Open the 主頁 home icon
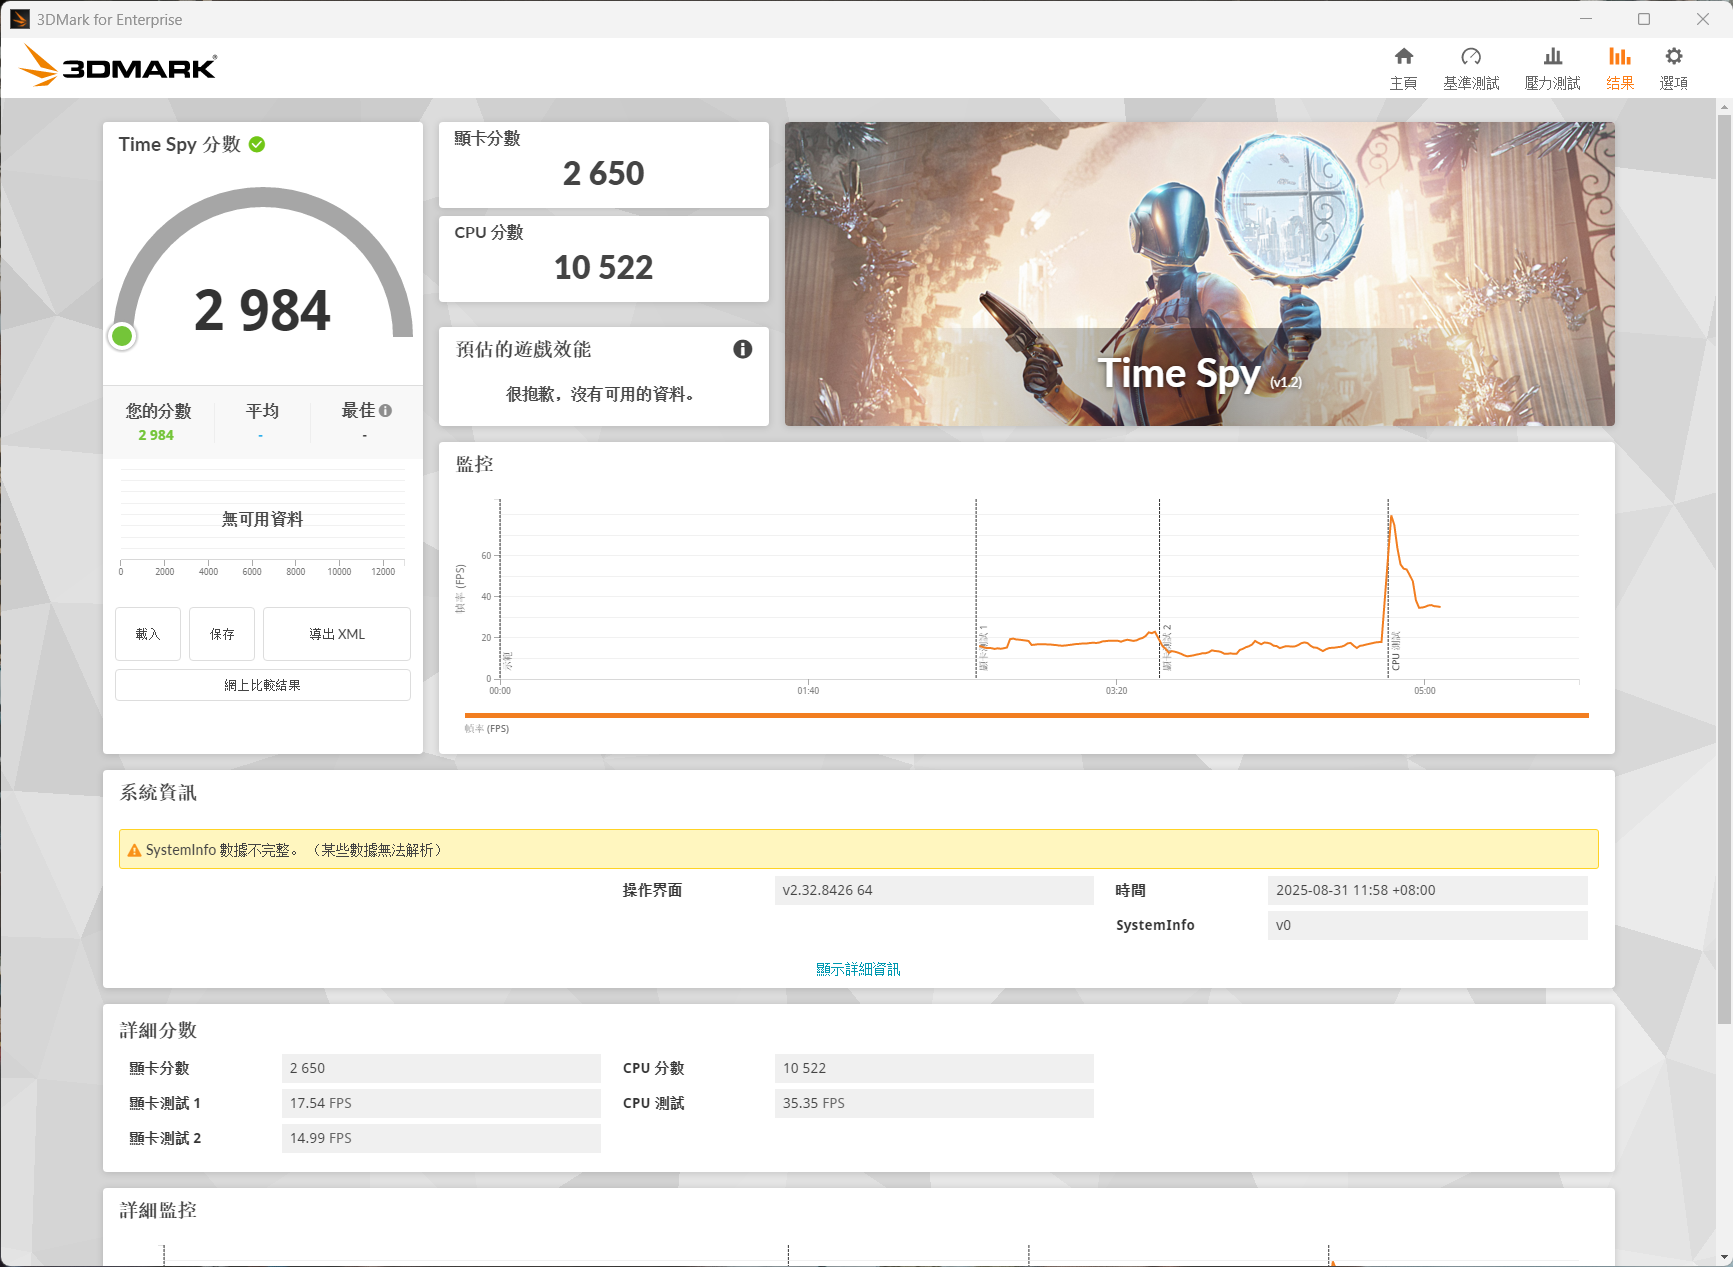Screen dimensions: 1733x1267 click(1404, 57)
